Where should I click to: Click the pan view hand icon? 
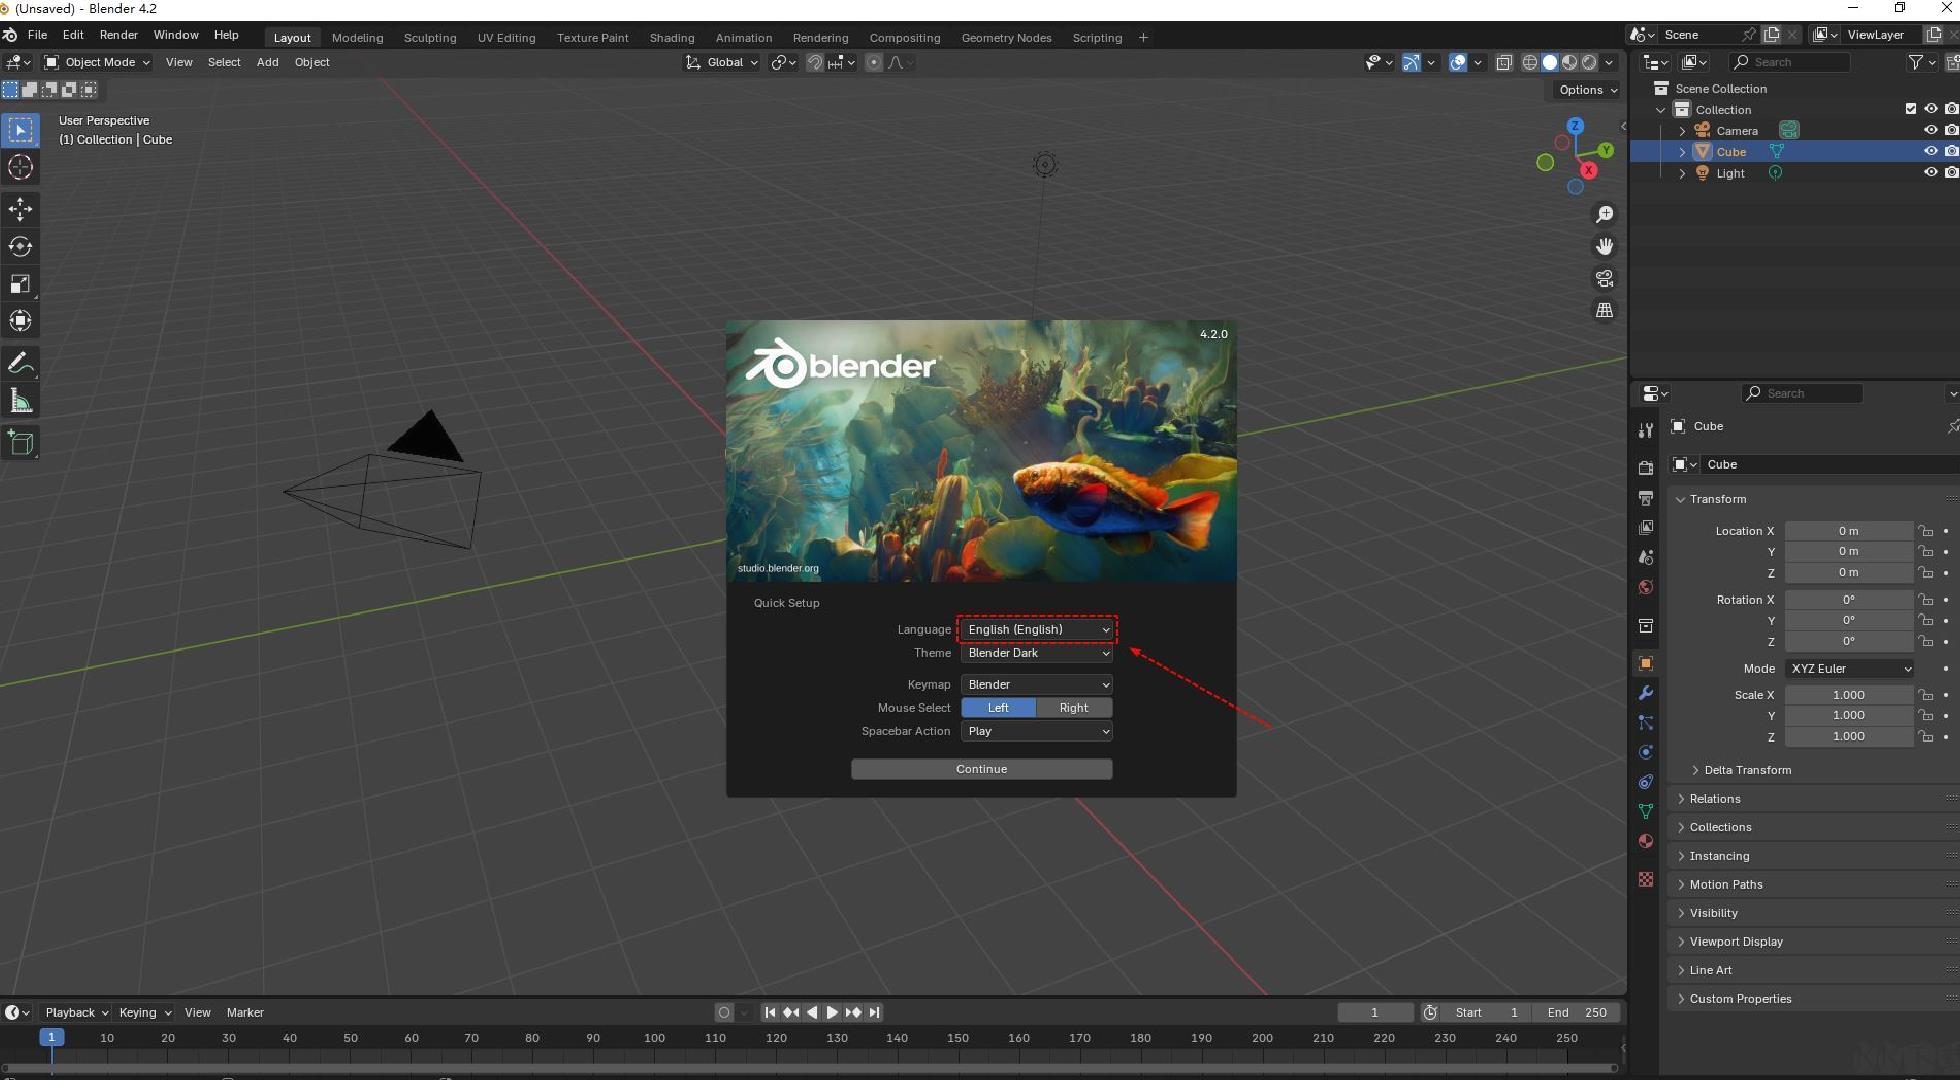coord(1604,246)
